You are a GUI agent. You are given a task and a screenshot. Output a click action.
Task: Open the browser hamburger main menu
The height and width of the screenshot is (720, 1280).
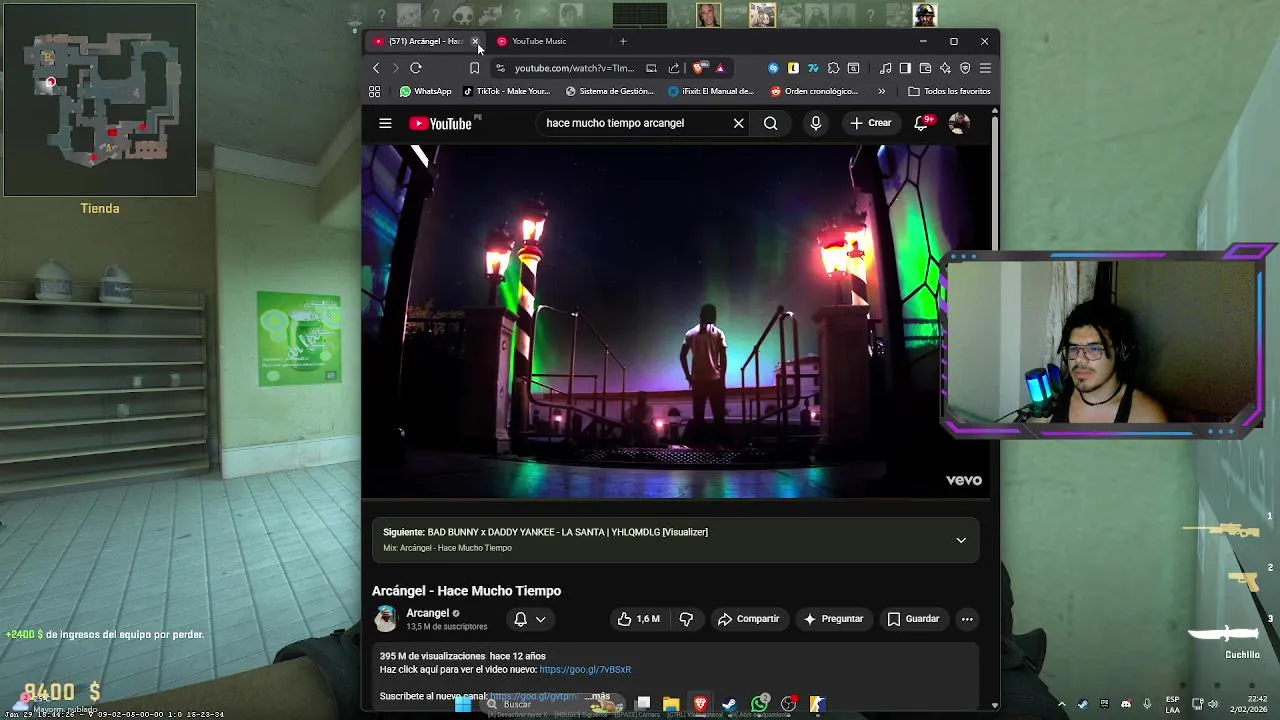pos(985,68)
